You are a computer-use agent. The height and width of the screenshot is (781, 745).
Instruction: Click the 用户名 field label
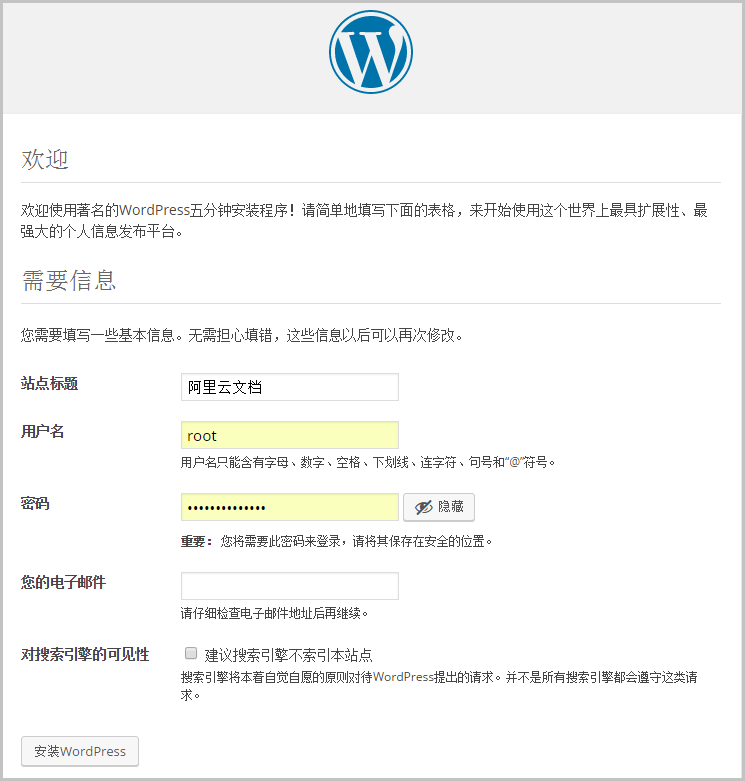click(42, 431)
